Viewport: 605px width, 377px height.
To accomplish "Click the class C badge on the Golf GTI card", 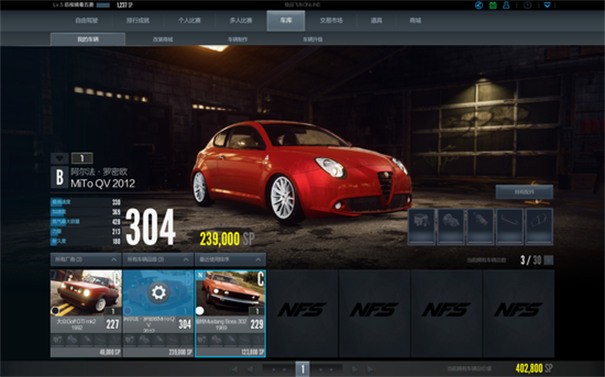I will click(x=117, y=279).
